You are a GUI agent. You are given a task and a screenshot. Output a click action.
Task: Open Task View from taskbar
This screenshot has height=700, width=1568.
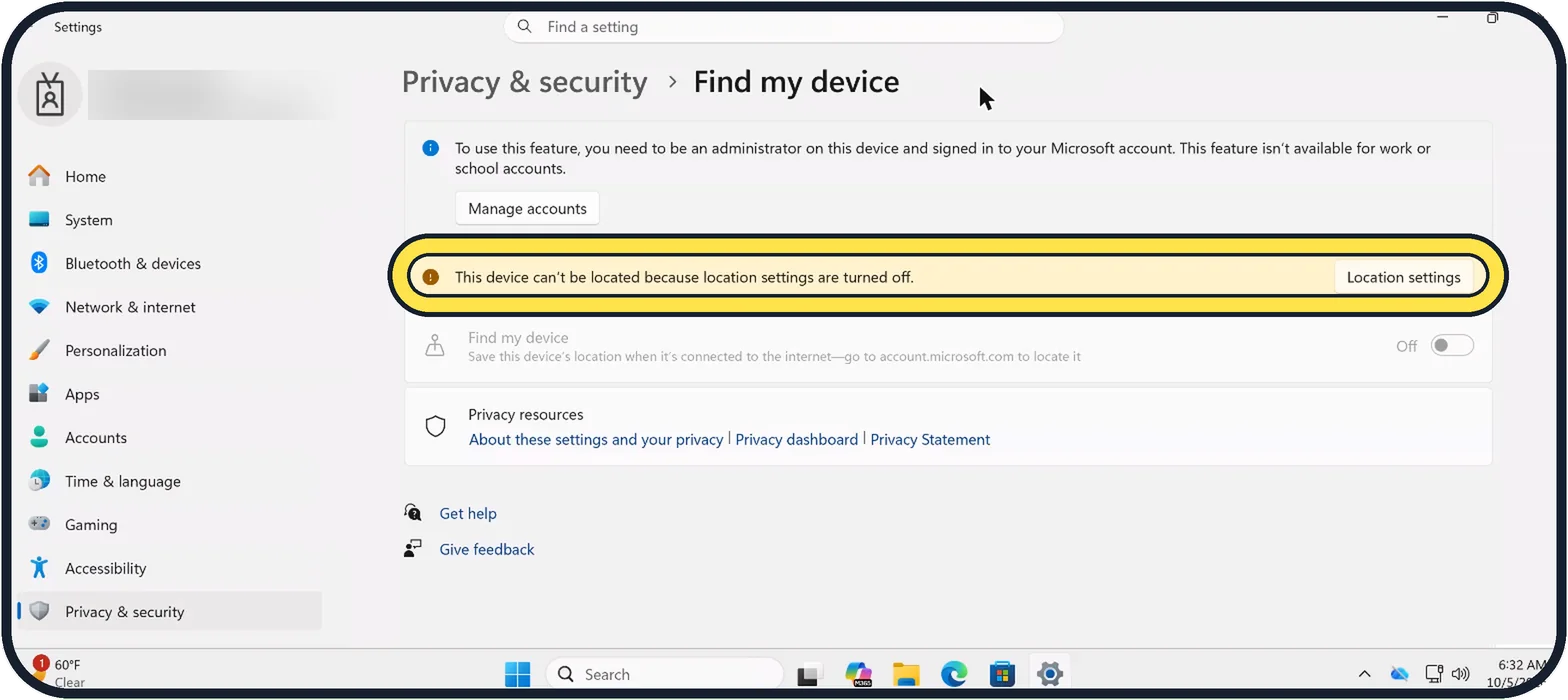(x=809, y=674)
